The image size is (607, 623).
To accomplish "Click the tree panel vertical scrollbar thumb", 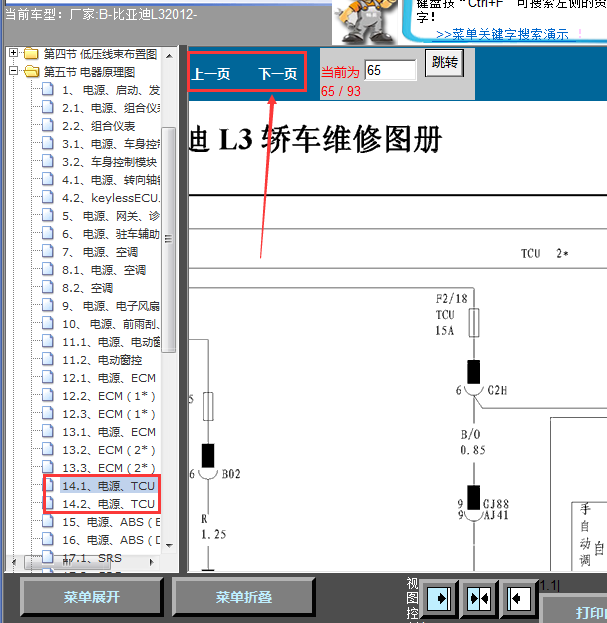I will point(169,240).
